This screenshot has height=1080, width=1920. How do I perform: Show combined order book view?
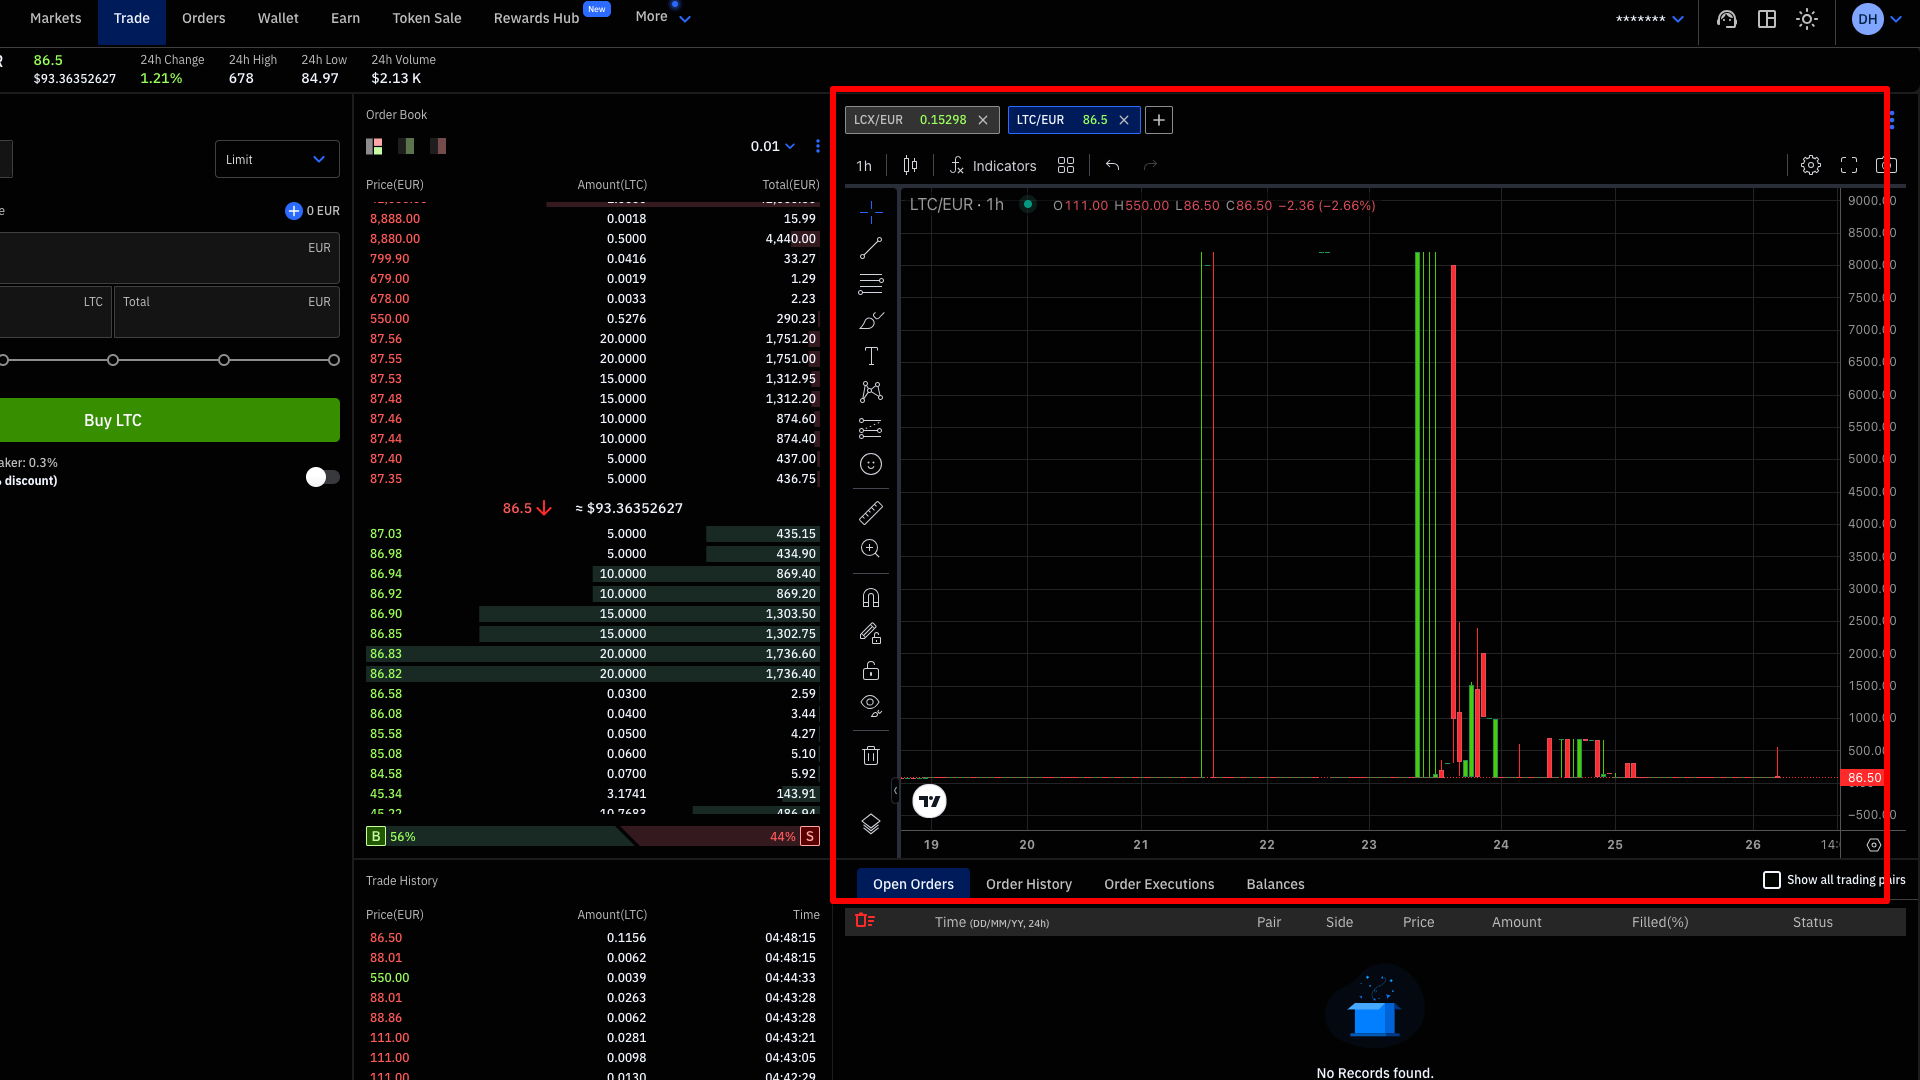click(374, 146)
